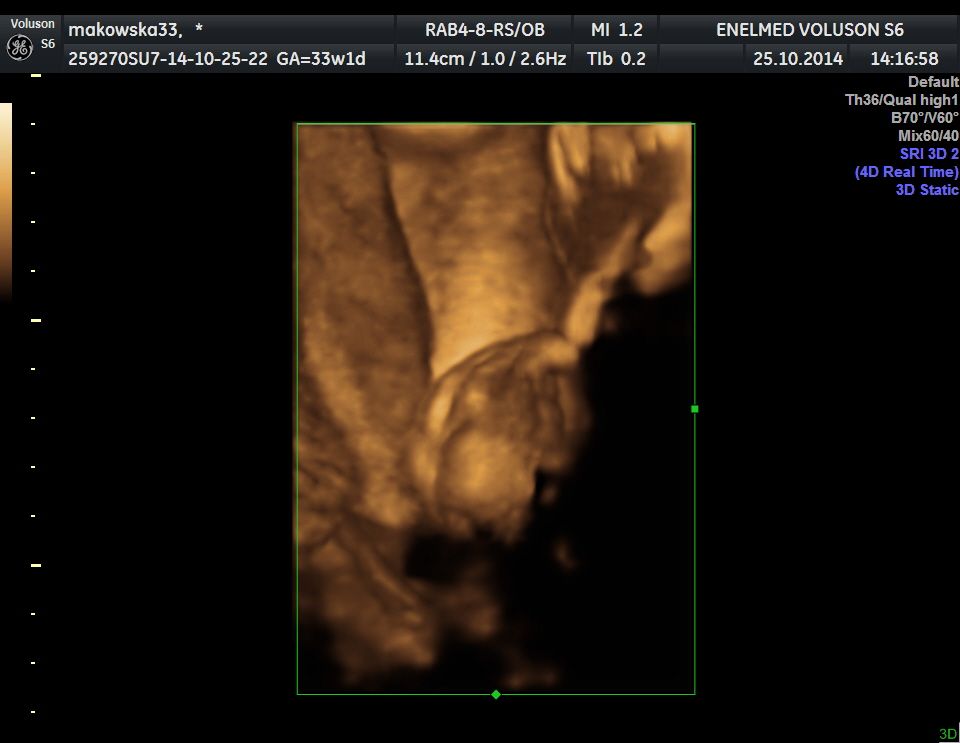Click the GE logo icon
The height and width of the screenshot is (743, 960).
pyautogui.click(x=17, y=47)
